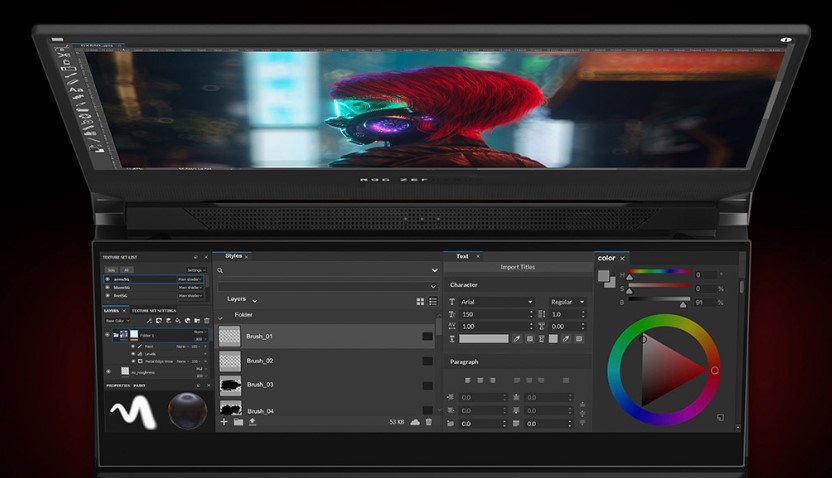This screenshot has width=832, height=478.
Task: Switch to the Layers tab
Action: click(111, 311)
